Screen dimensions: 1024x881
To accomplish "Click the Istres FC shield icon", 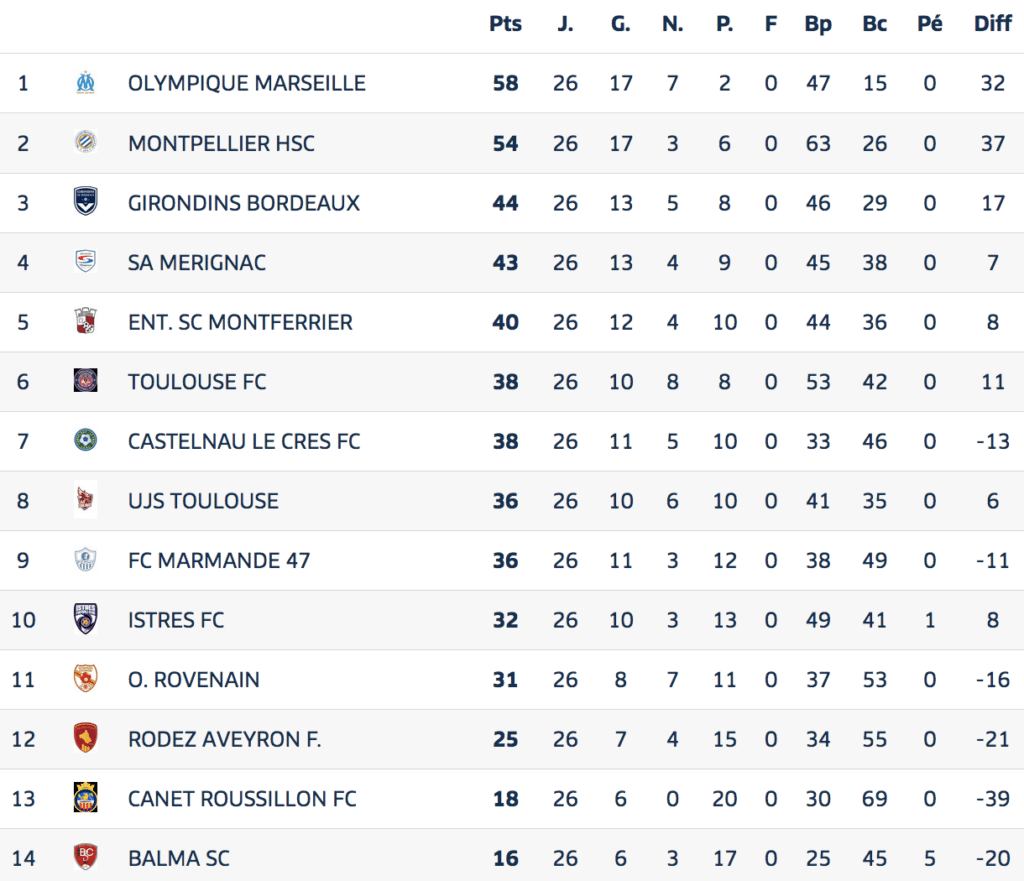I will (86, 619).
